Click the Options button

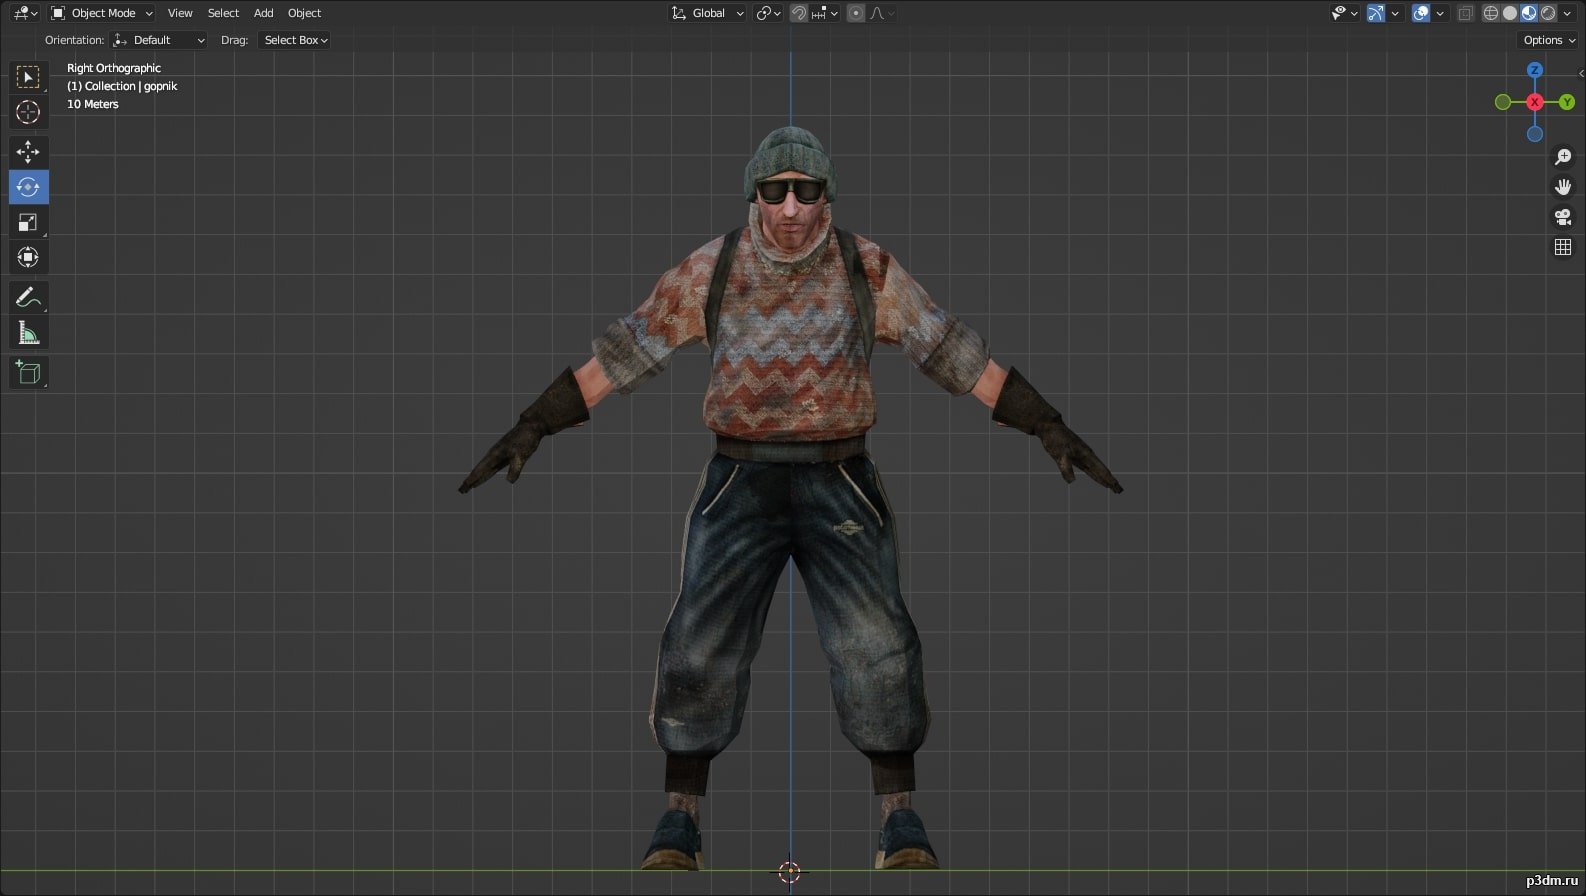[x=1548, y=40]
